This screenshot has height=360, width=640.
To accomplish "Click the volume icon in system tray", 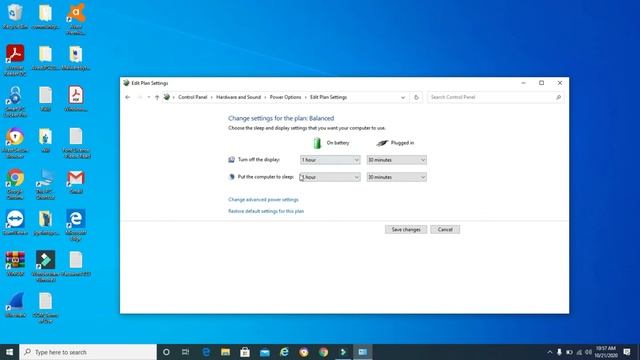I will [589, 352].
